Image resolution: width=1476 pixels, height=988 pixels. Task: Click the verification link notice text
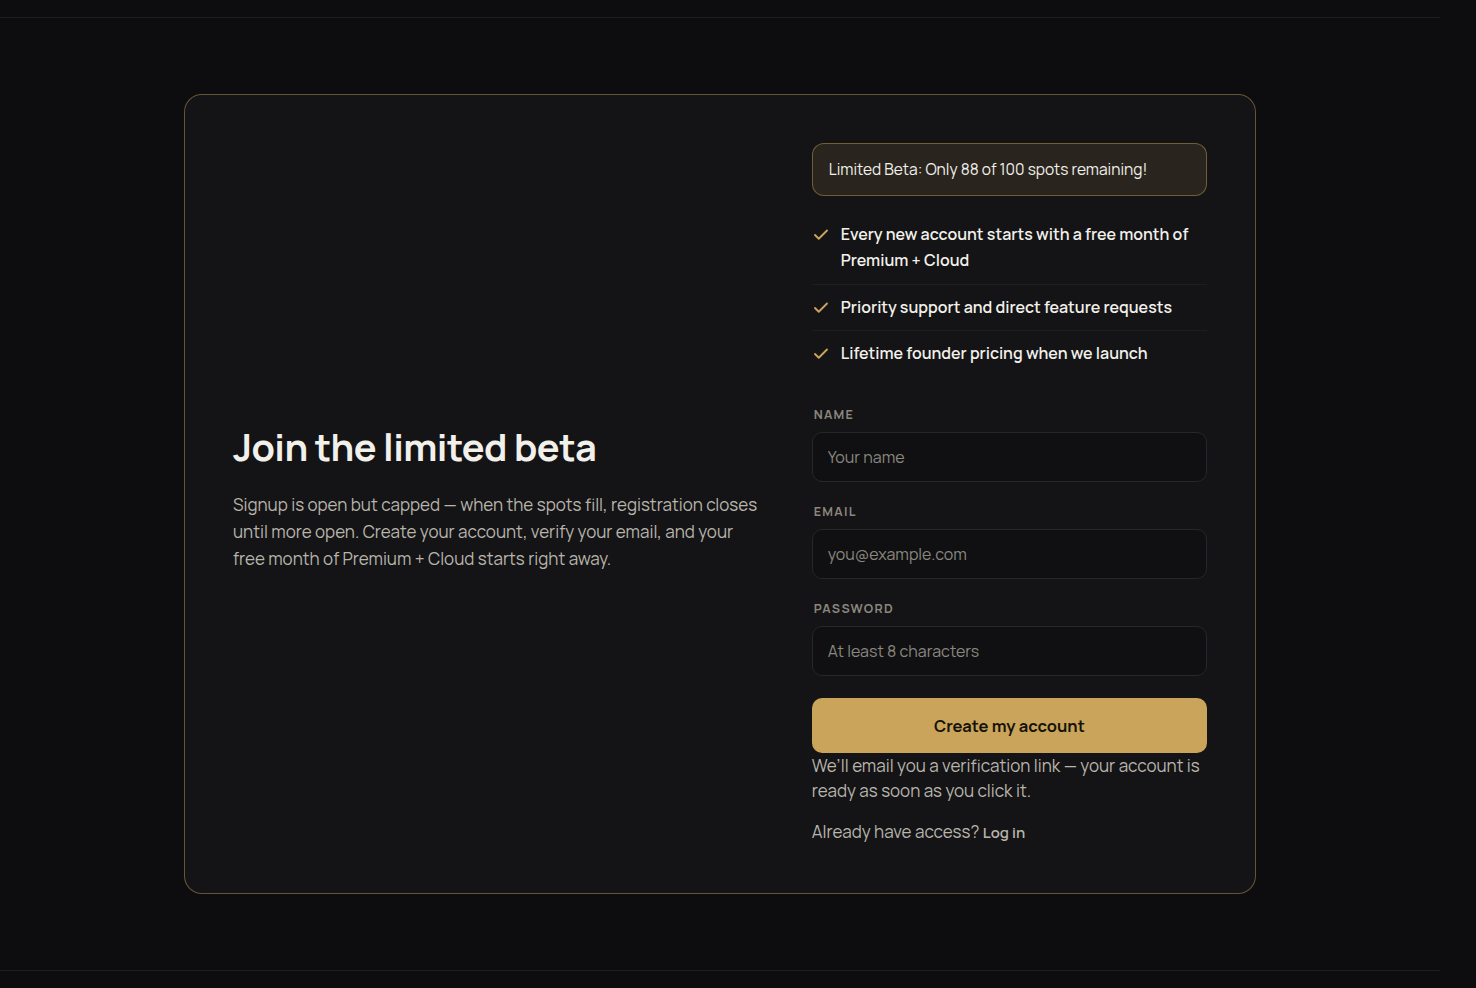coord(1005,778)
